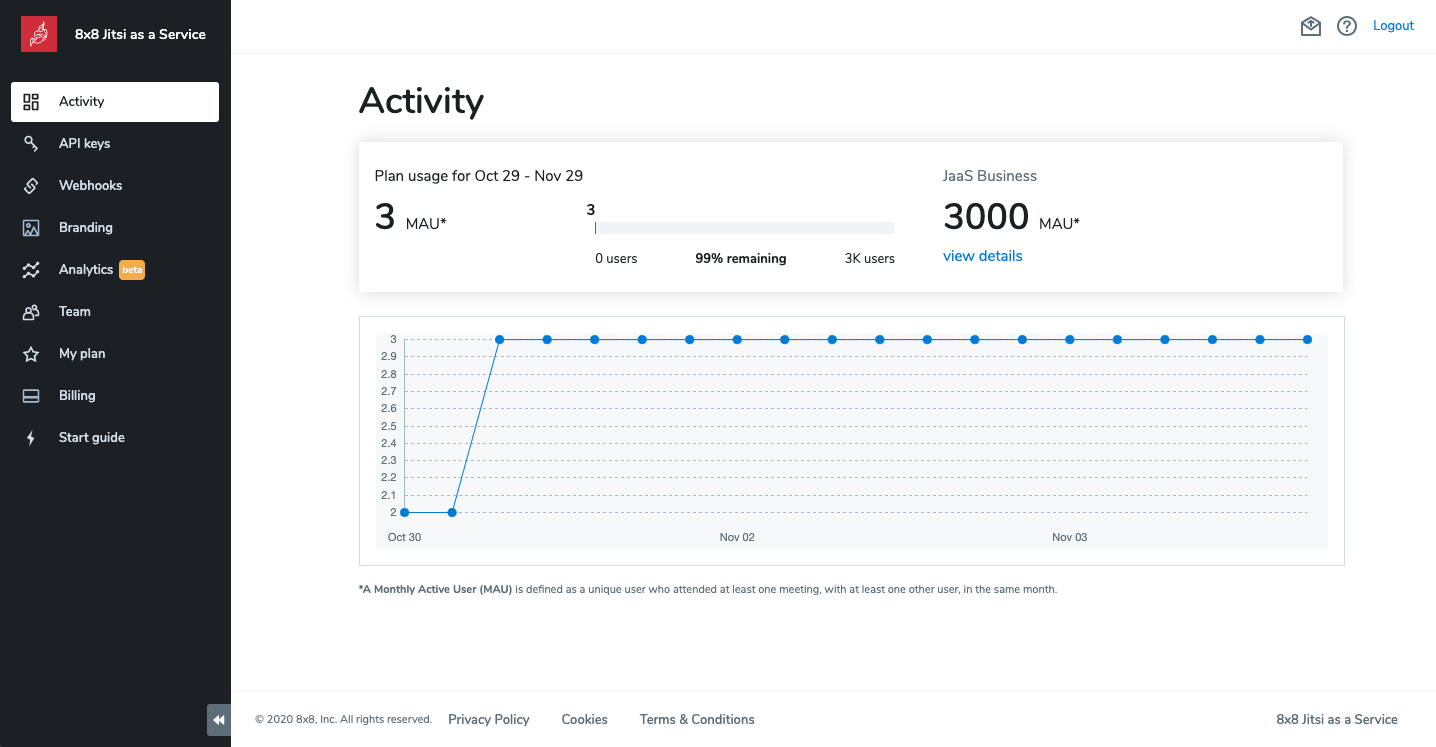The width and height of the screenshot is (1436, 747).
Task: Open the Cookies footer link
Action: point(585,719)
